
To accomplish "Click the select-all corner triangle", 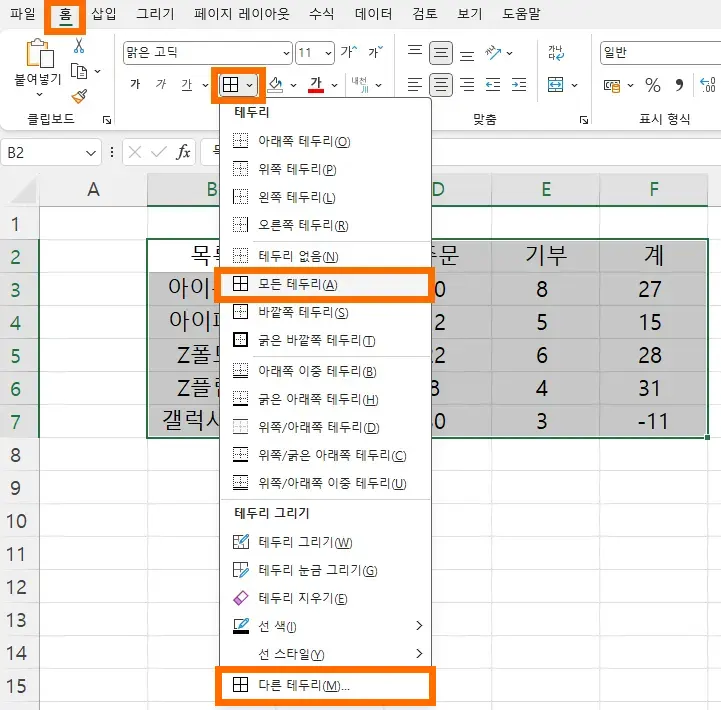I will click(24, 192).
